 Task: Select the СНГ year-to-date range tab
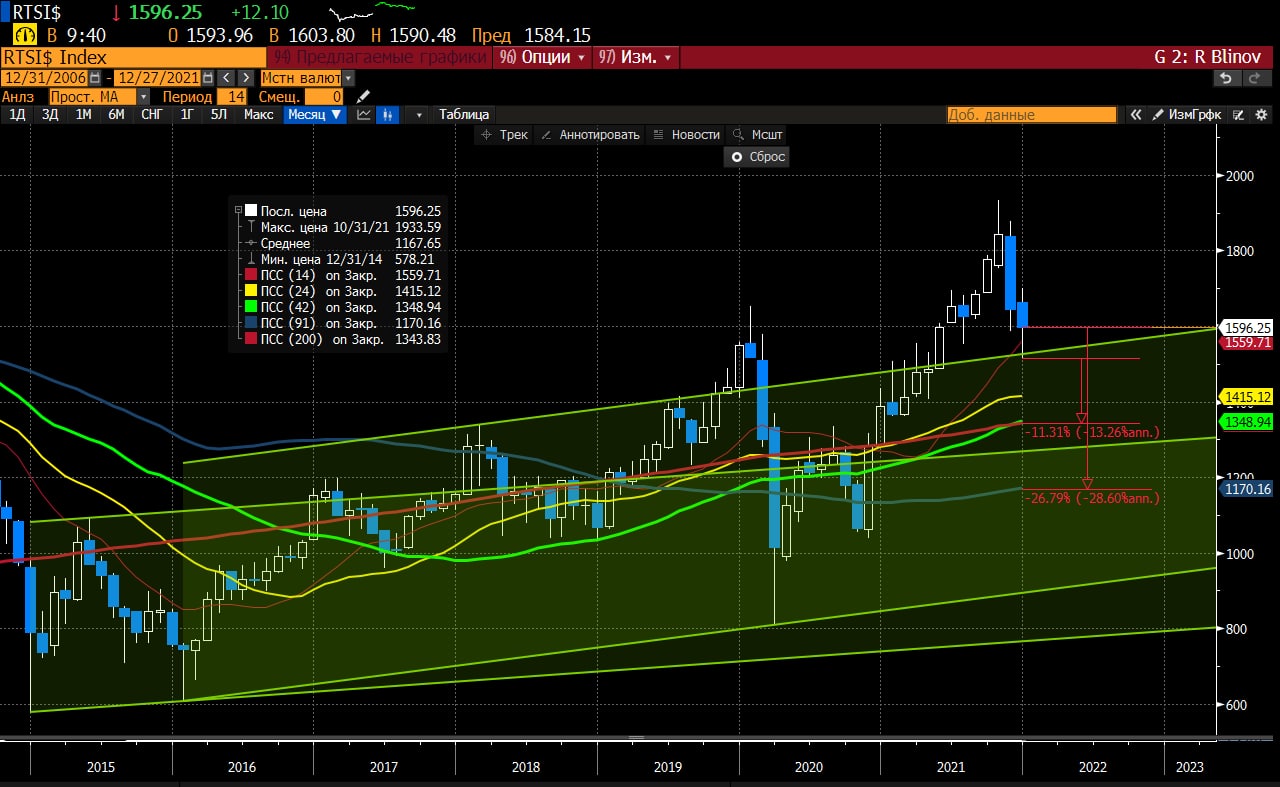coord(152,114)
